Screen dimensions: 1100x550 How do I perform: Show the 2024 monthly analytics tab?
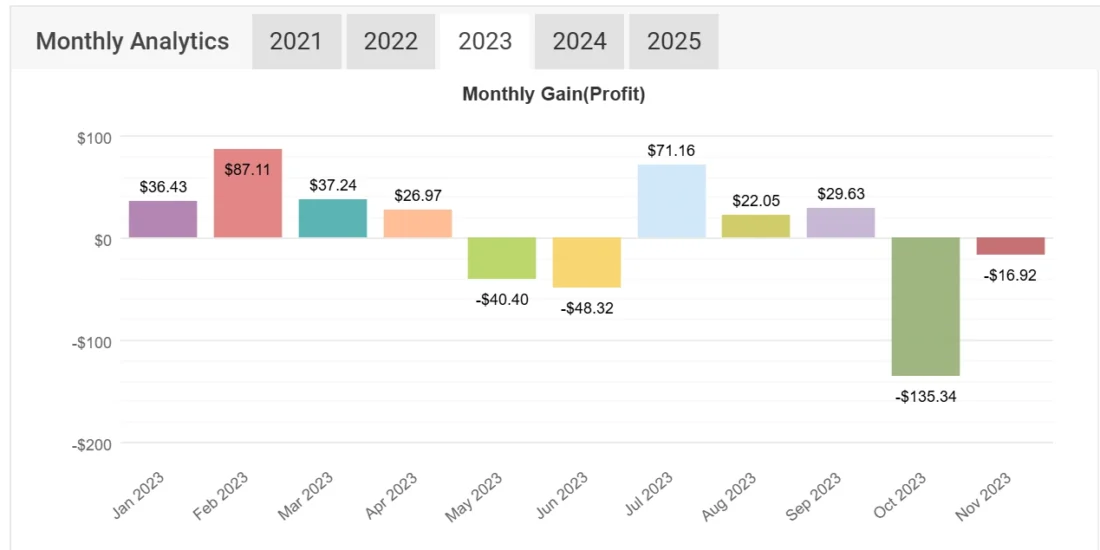[x=580, y=41]
